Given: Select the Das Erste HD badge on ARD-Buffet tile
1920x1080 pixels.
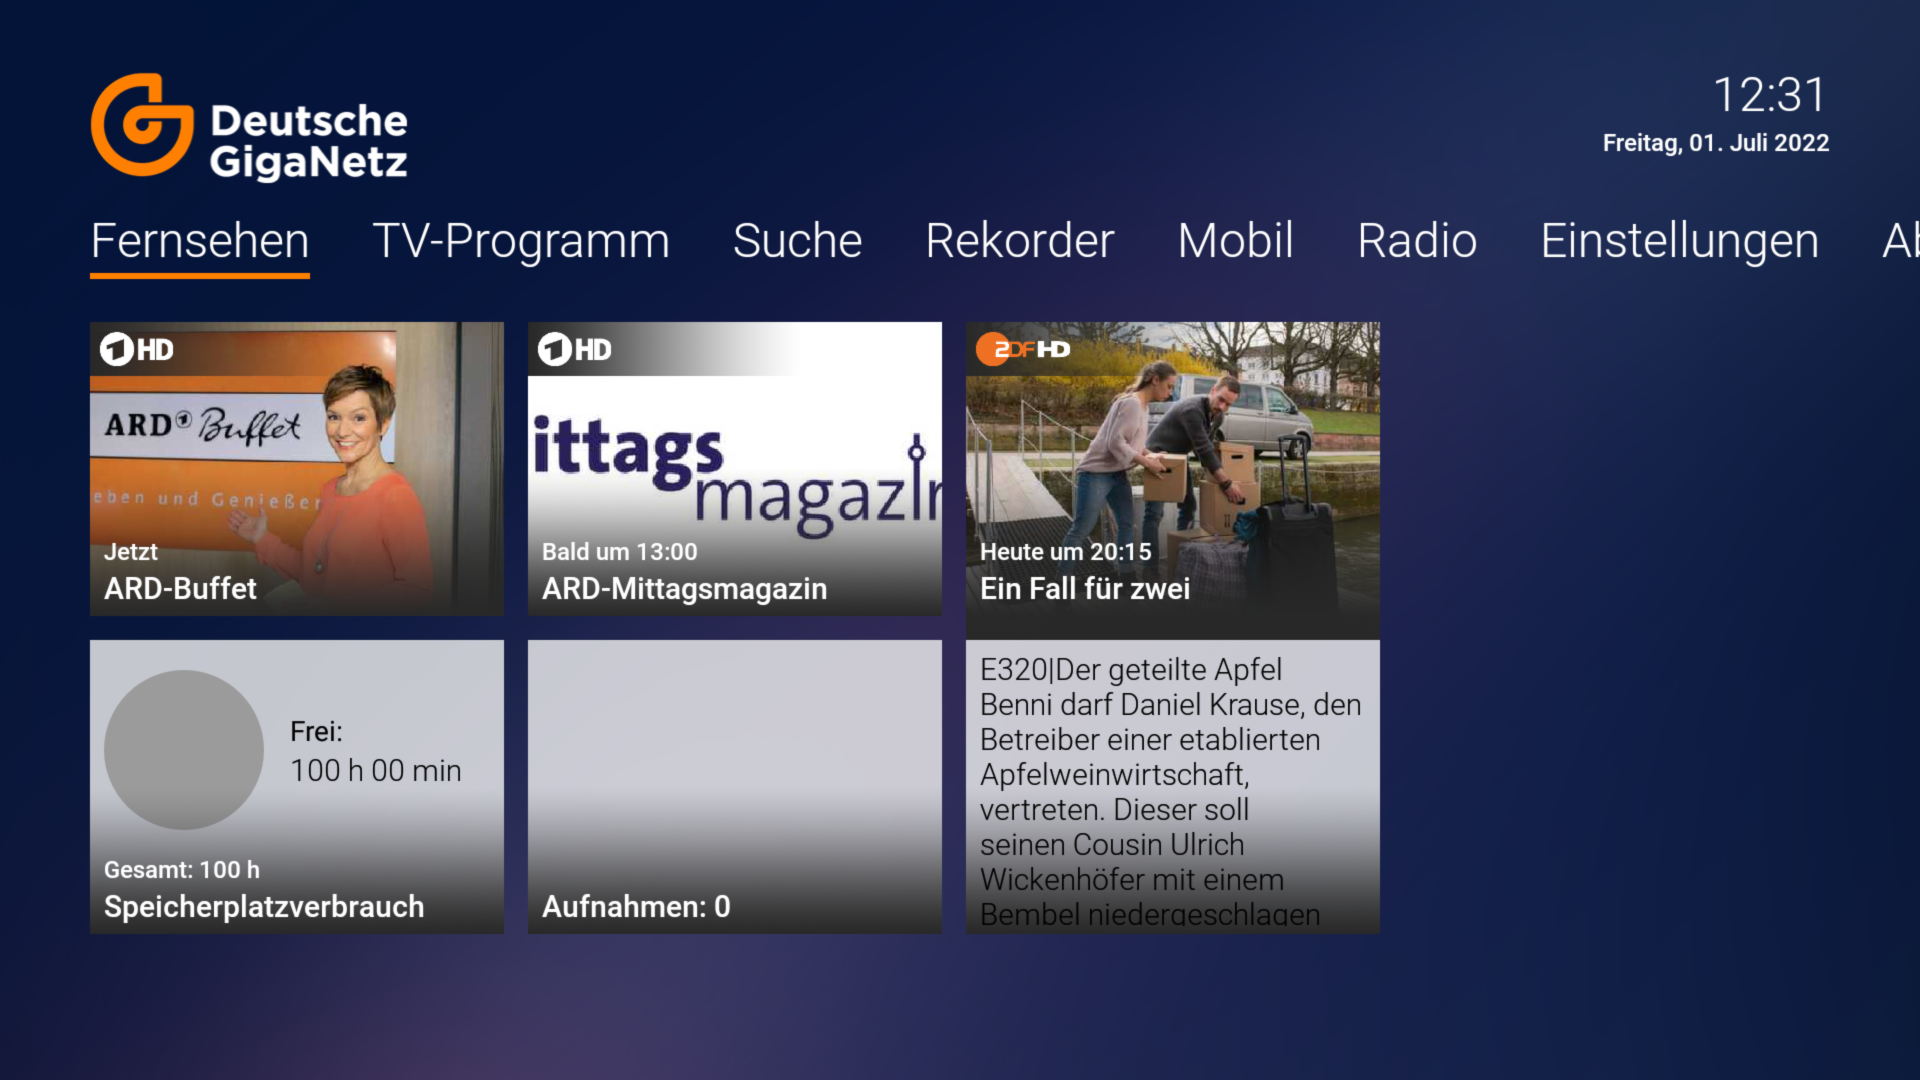Looking at the screenshot, I should pyautogui.click(x=136, y=349).
